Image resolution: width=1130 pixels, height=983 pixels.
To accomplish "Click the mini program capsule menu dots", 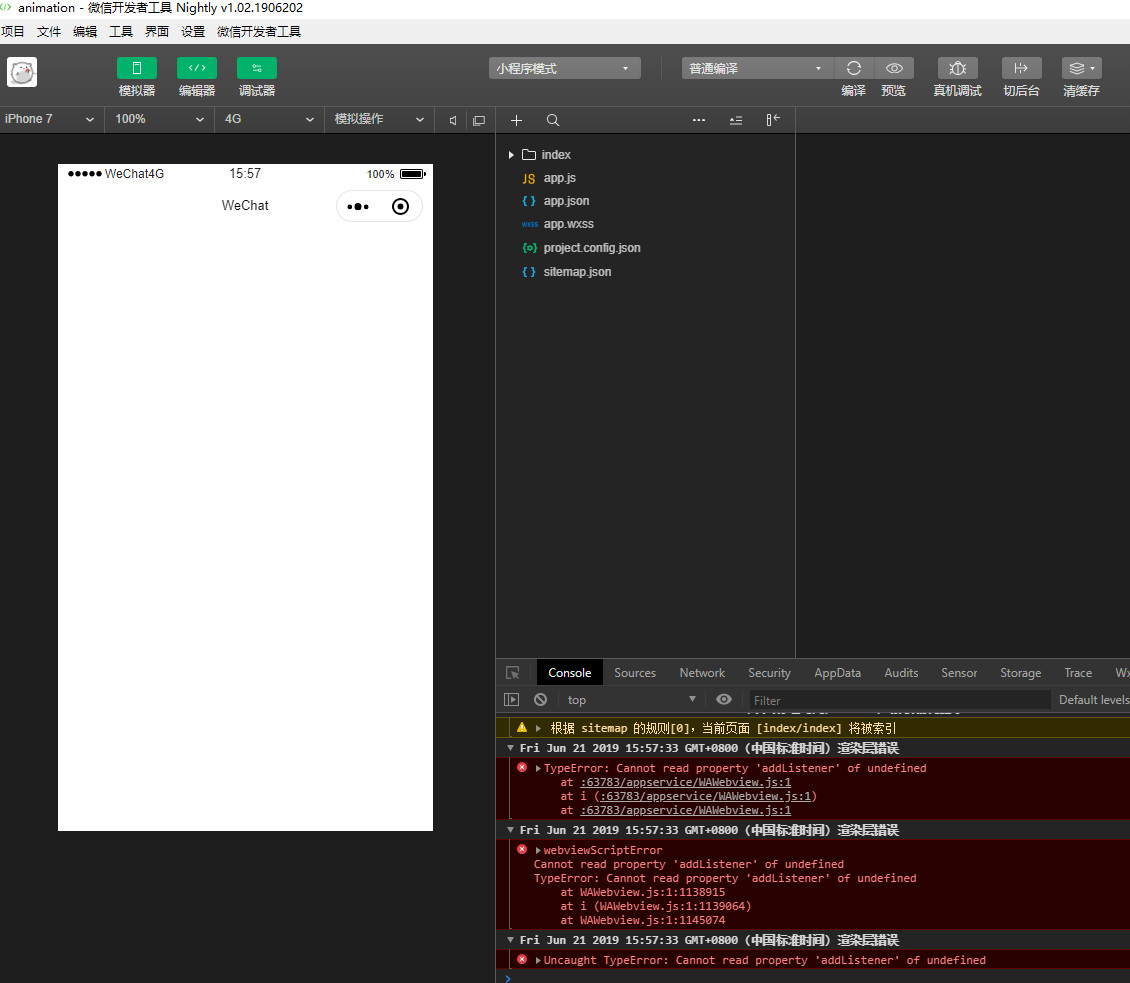I will click(x=357, y=207).
